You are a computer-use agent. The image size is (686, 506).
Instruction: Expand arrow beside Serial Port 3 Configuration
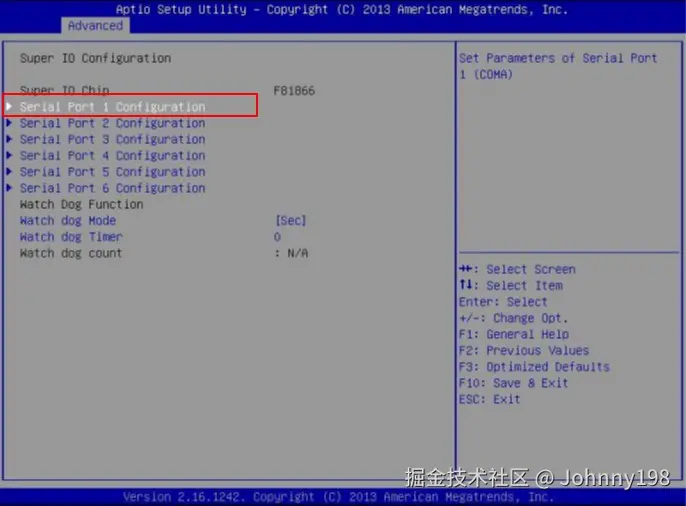coord(9,139)
